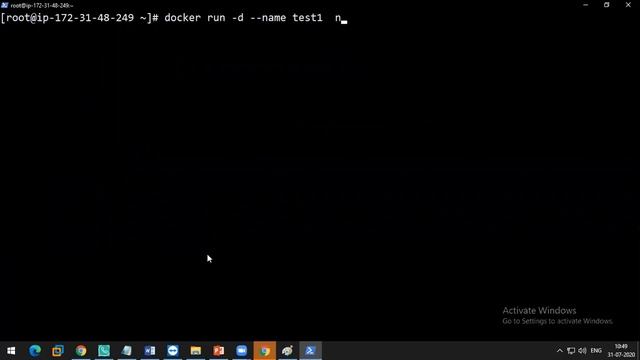This screenshot has width=640, height=360.
Task: Open the teal phone app icon
Action: pyautogui.click(x=104, y=351)
